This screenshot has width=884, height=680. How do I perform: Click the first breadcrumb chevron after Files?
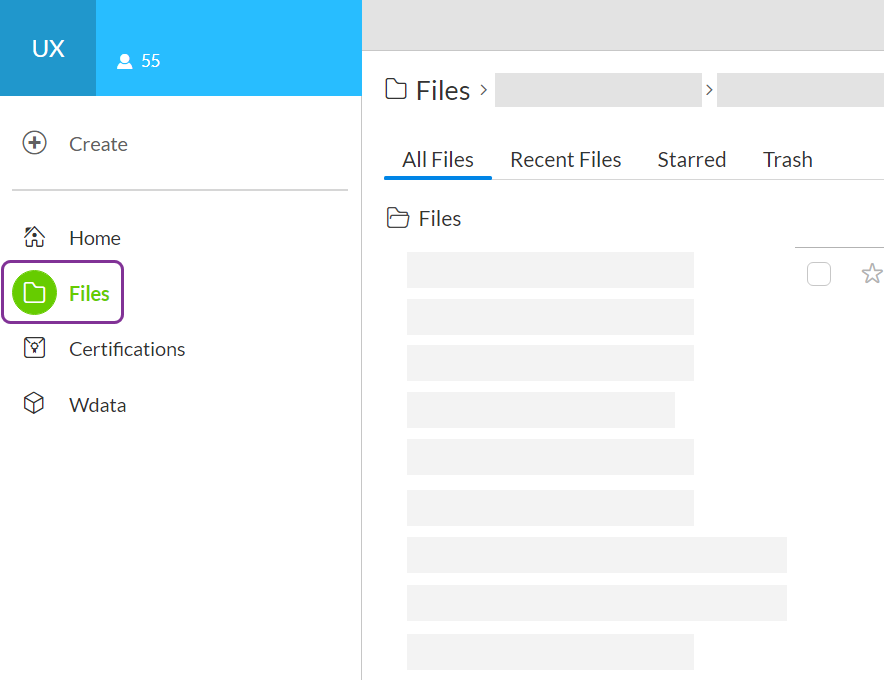484,90
